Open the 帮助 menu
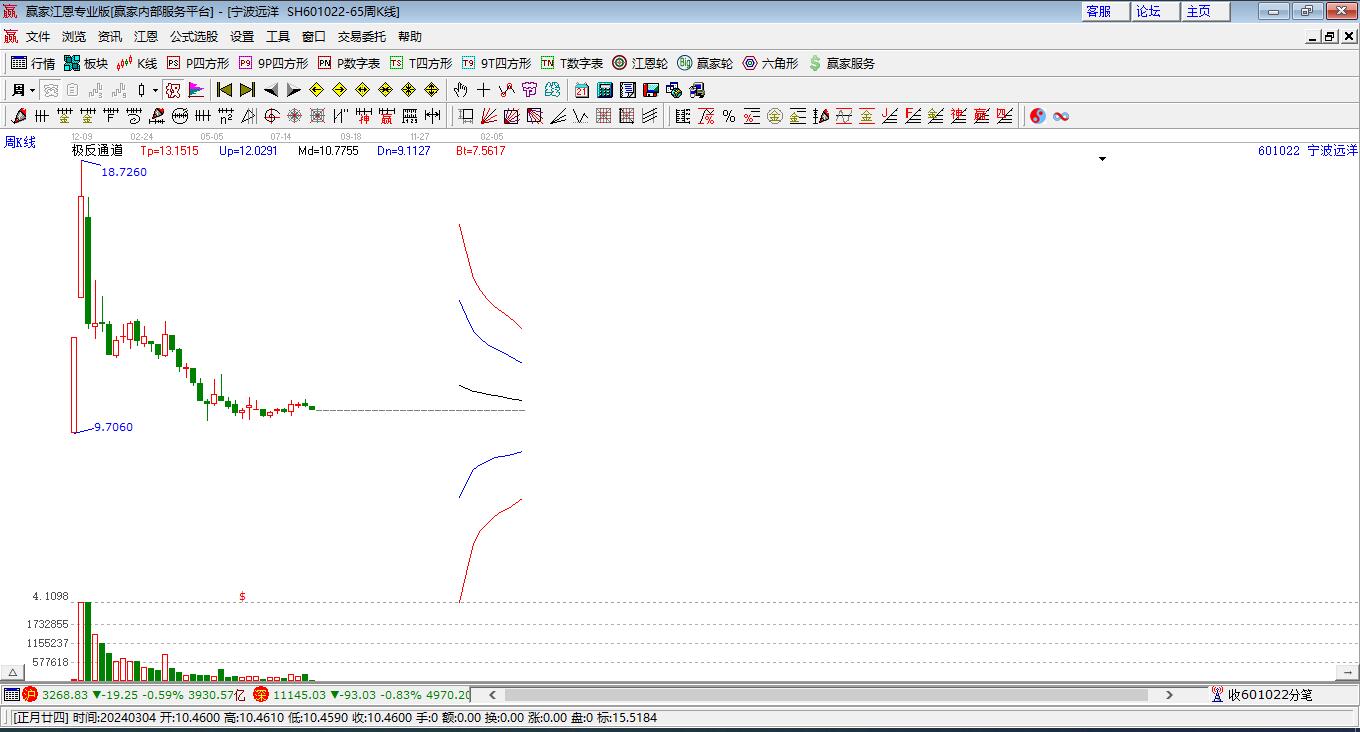The width and height of the screenshot is (1360, 732). pos(410,36)
